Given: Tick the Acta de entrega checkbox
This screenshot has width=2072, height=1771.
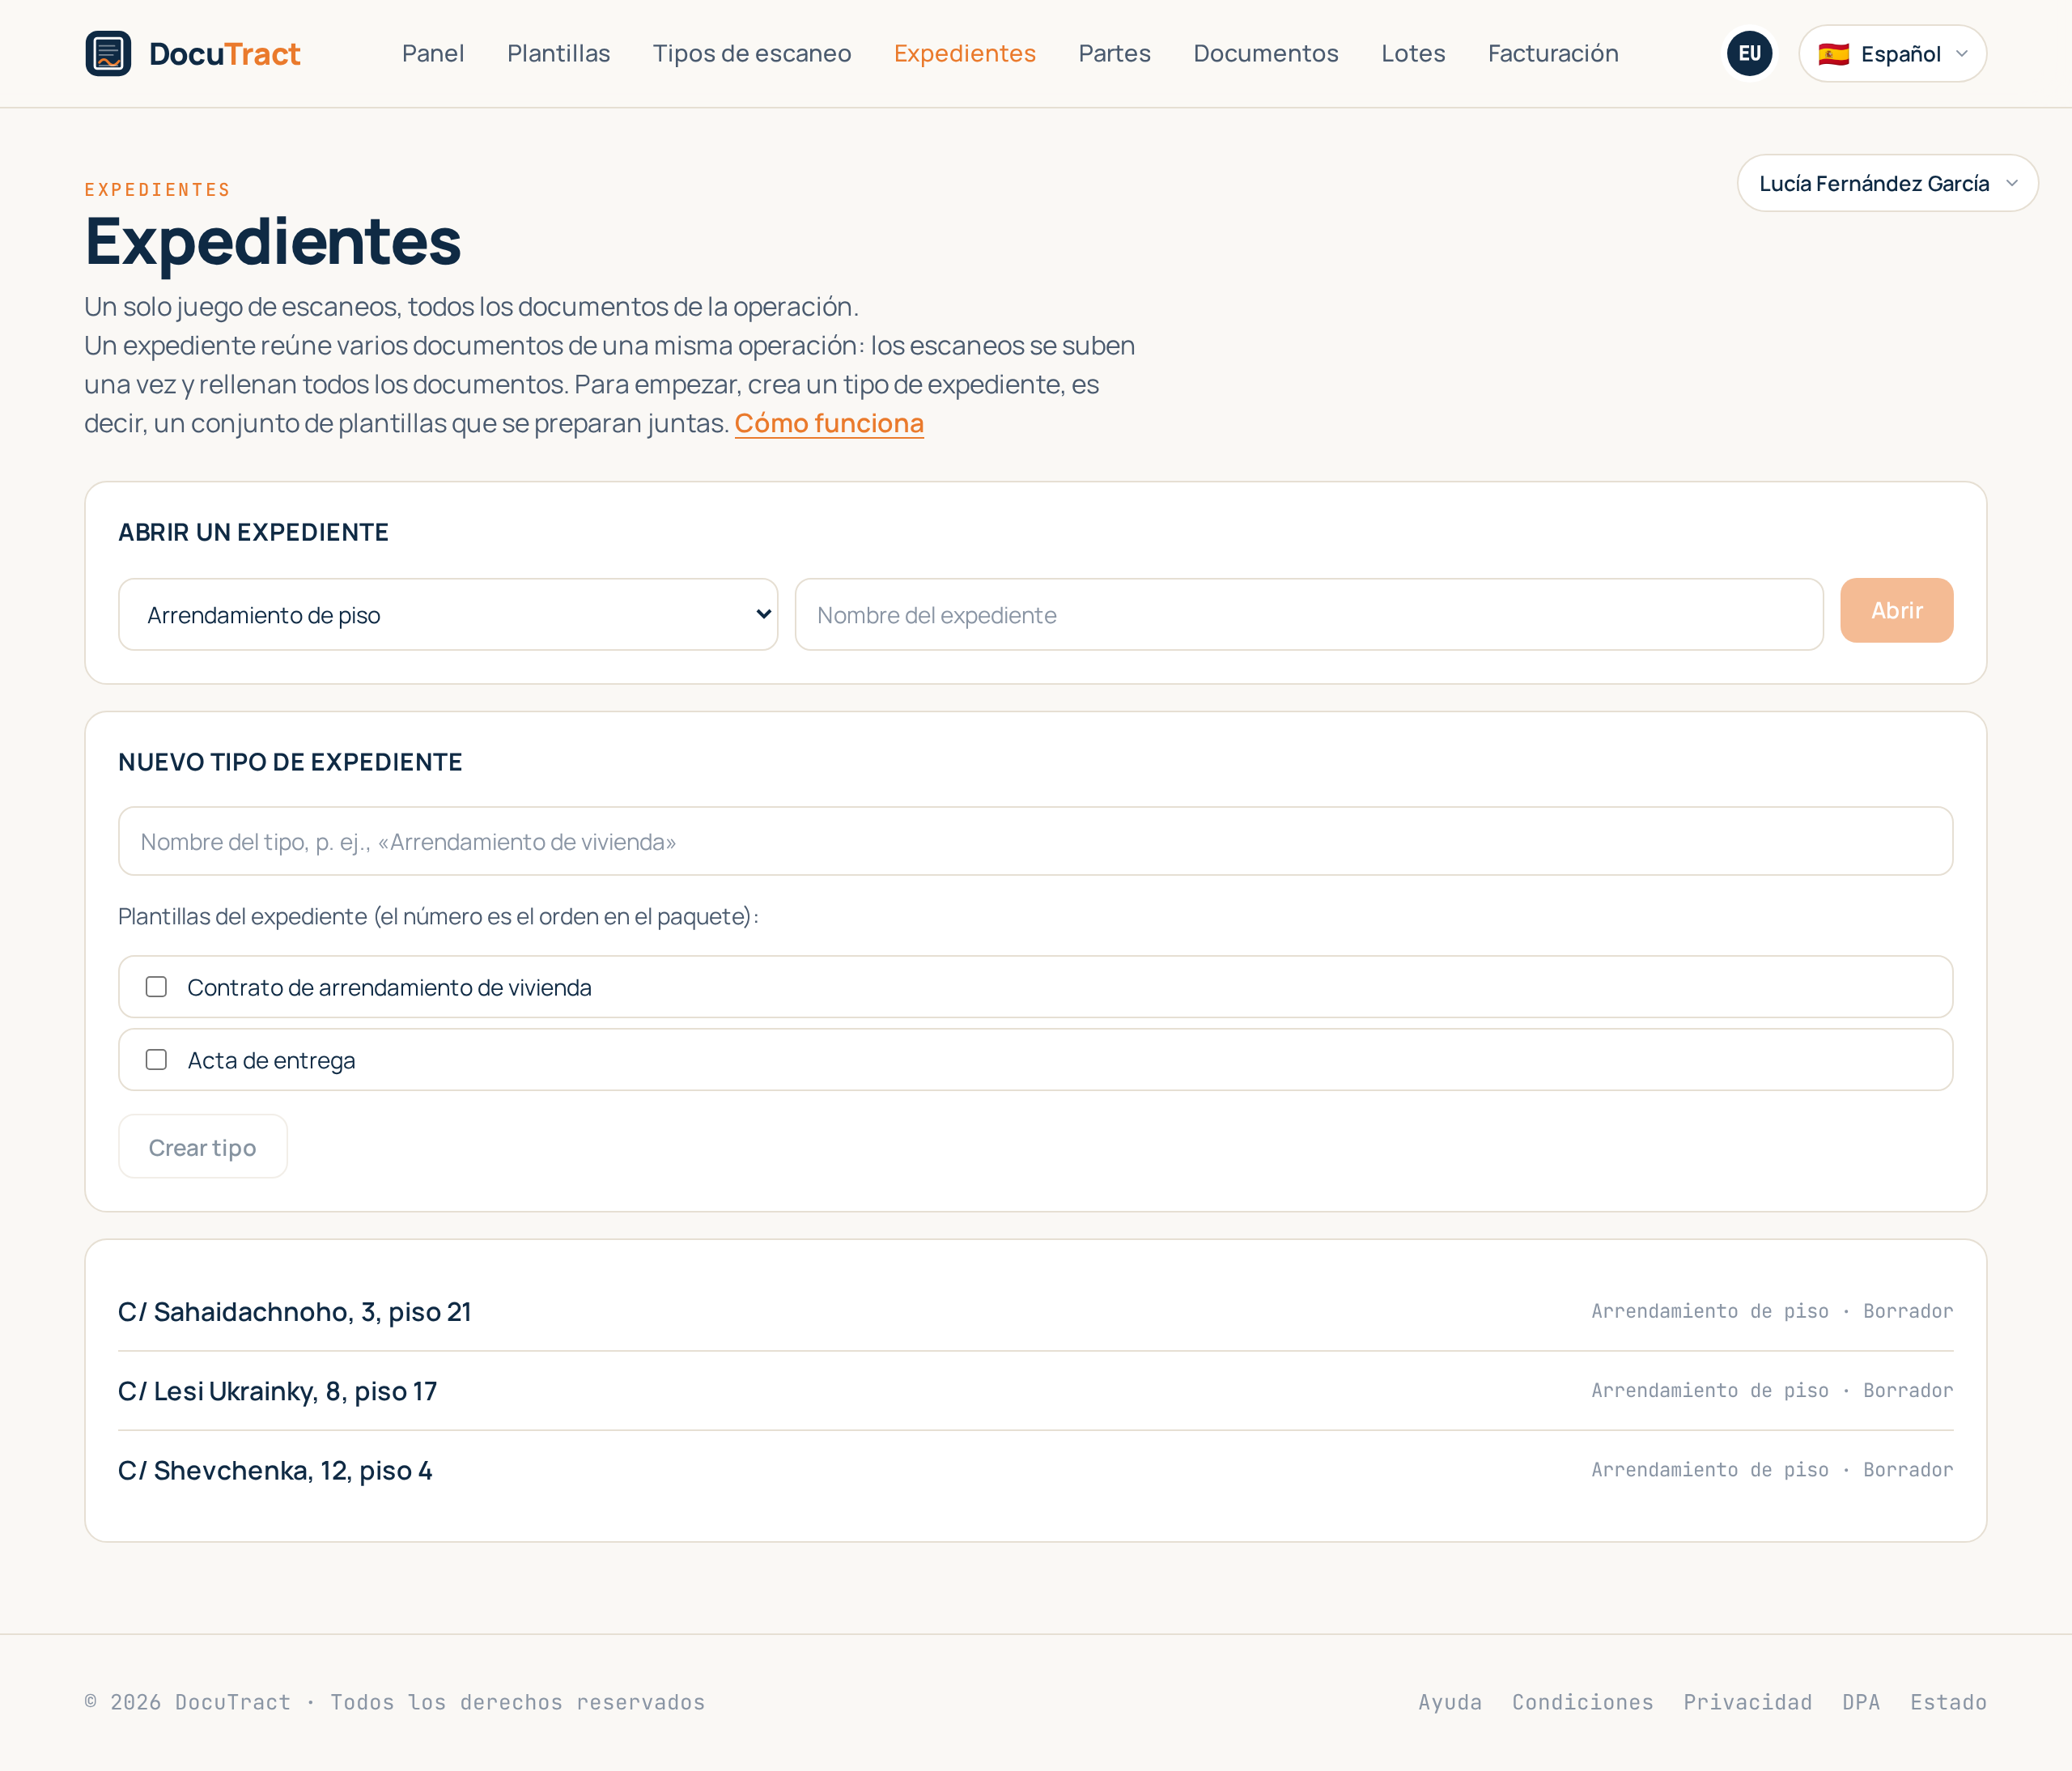Looking at the screenshot, I should (156, 1060).
